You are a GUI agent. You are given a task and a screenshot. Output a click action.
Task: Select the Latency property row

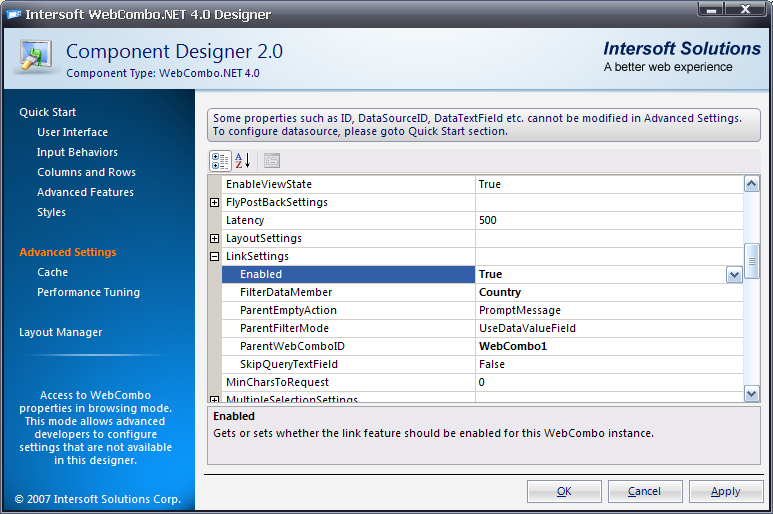pyautogui.click(x=482, y=220)
